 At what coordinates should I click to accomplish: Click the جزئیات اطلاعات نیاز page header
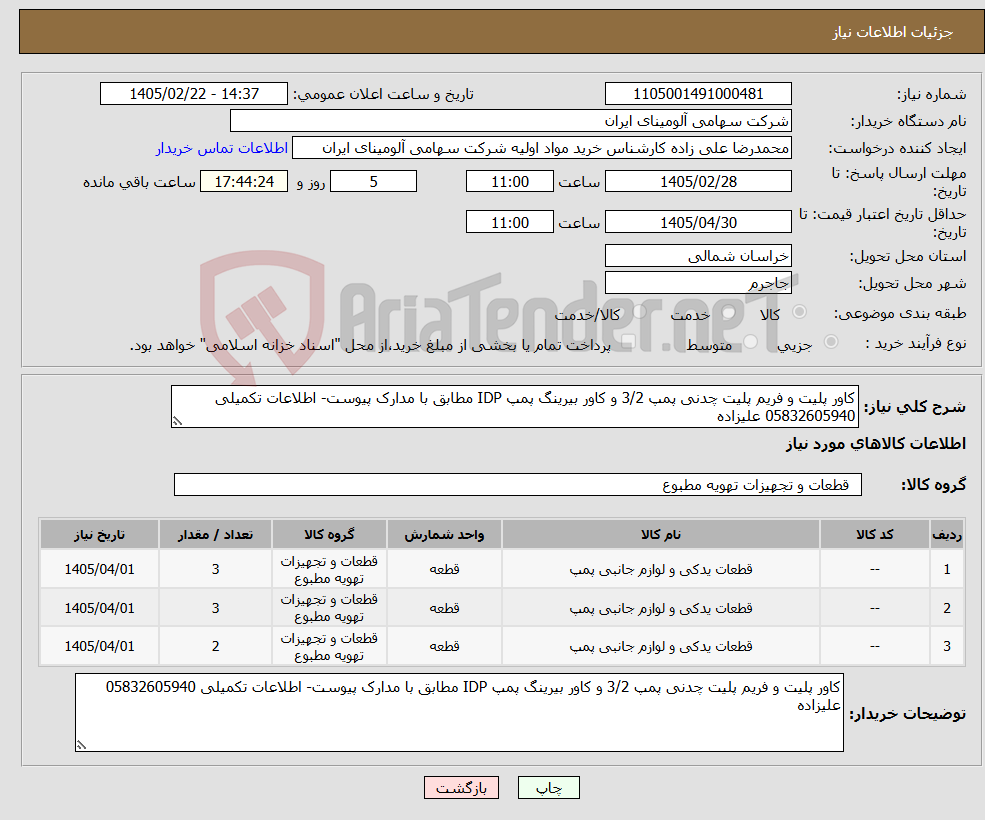point(892,32)
